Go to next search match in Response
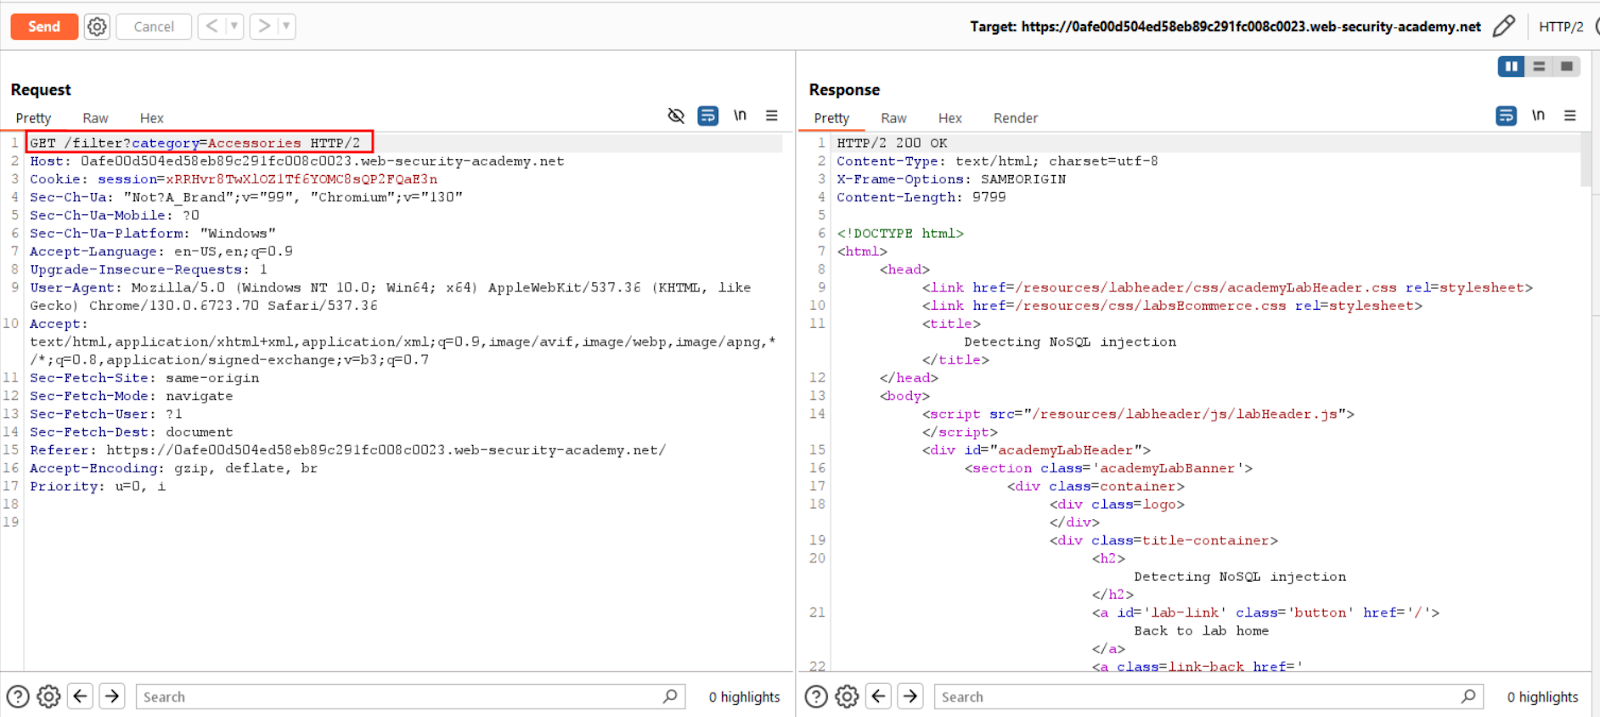Viewport: 1600px width, 717px height. tap(910, 696)
